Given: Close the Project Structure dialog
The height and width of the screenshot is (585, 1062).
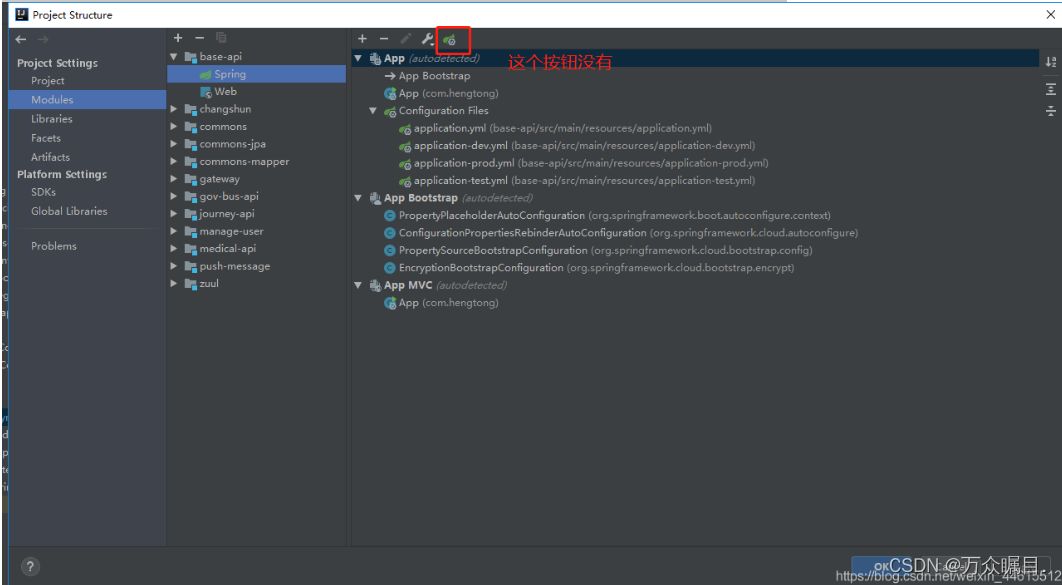Looking at the screenshot, I should click(1050, 14).
